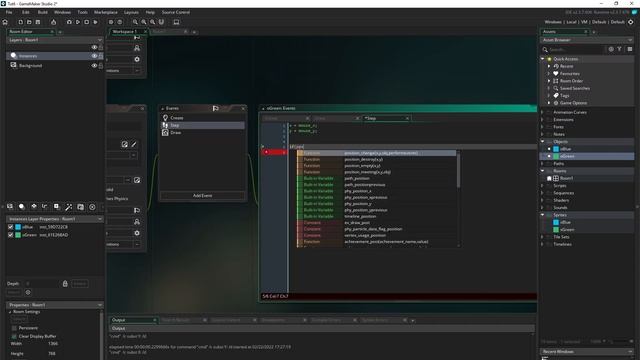The width and height of the screenshot is (640, 360).
Task: Open the Marketplace menu
Action: [106, 12]
